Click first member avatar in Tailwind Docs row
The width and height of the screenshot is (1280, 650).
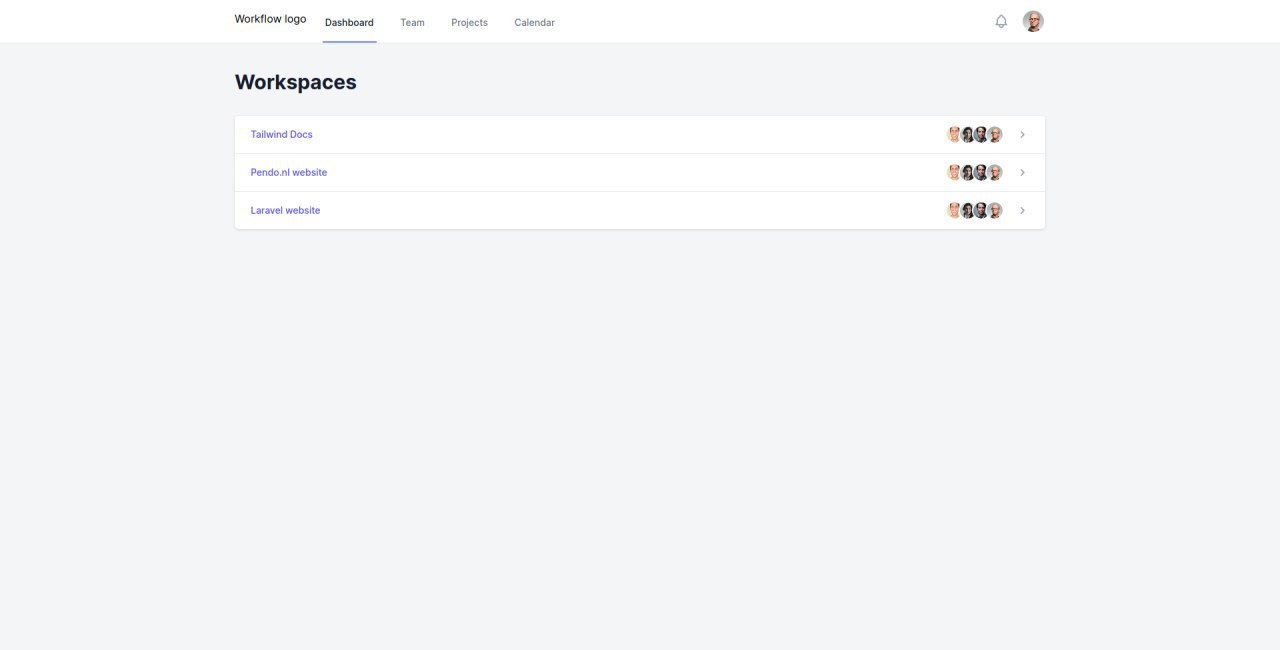(x=954, y=134)
